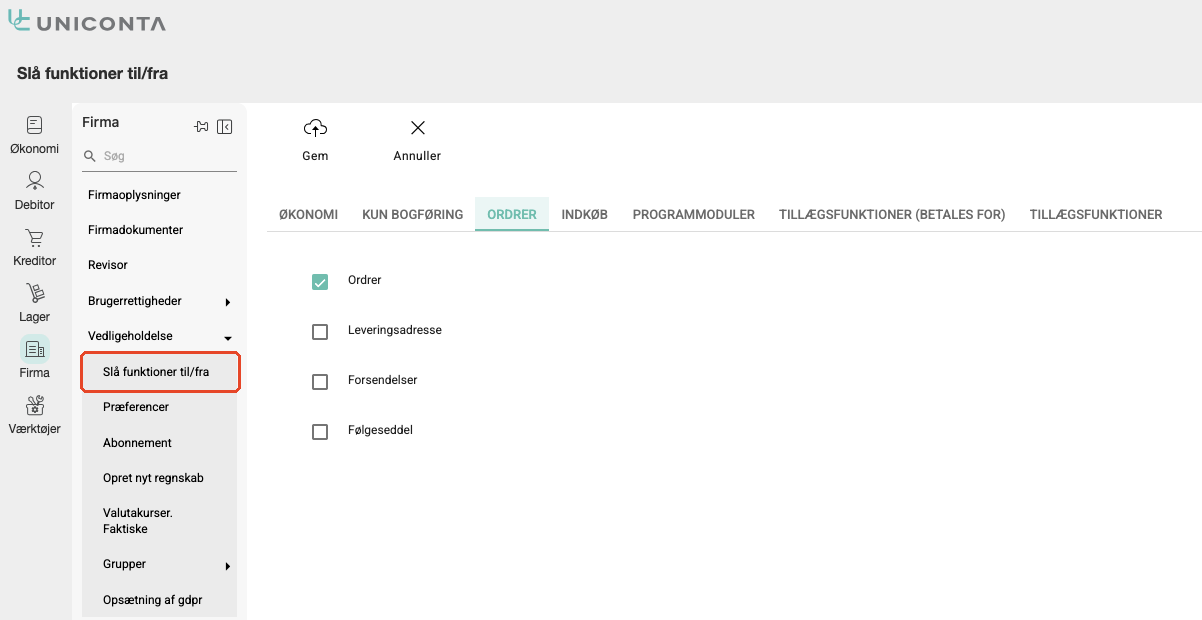
Task: Switch to the ØKONOMI tab
Action: coord(308,214)
